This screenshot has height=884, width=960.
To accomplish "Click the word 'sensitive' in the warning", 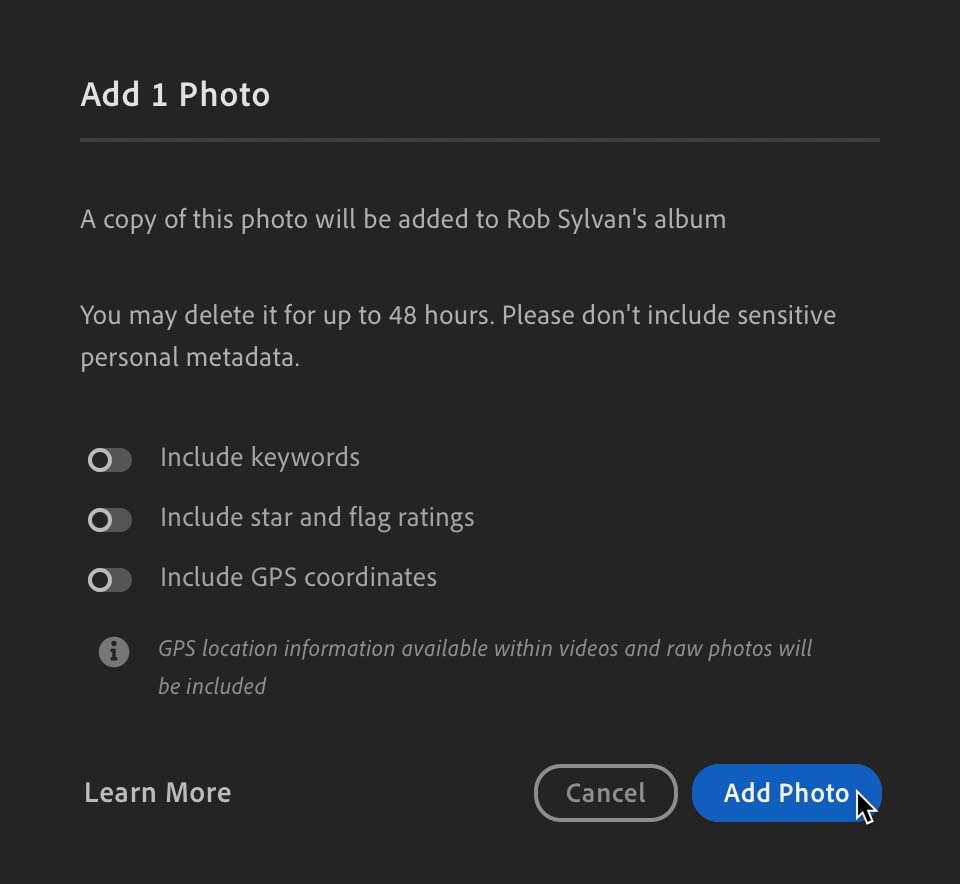I will tap(787, 316).
